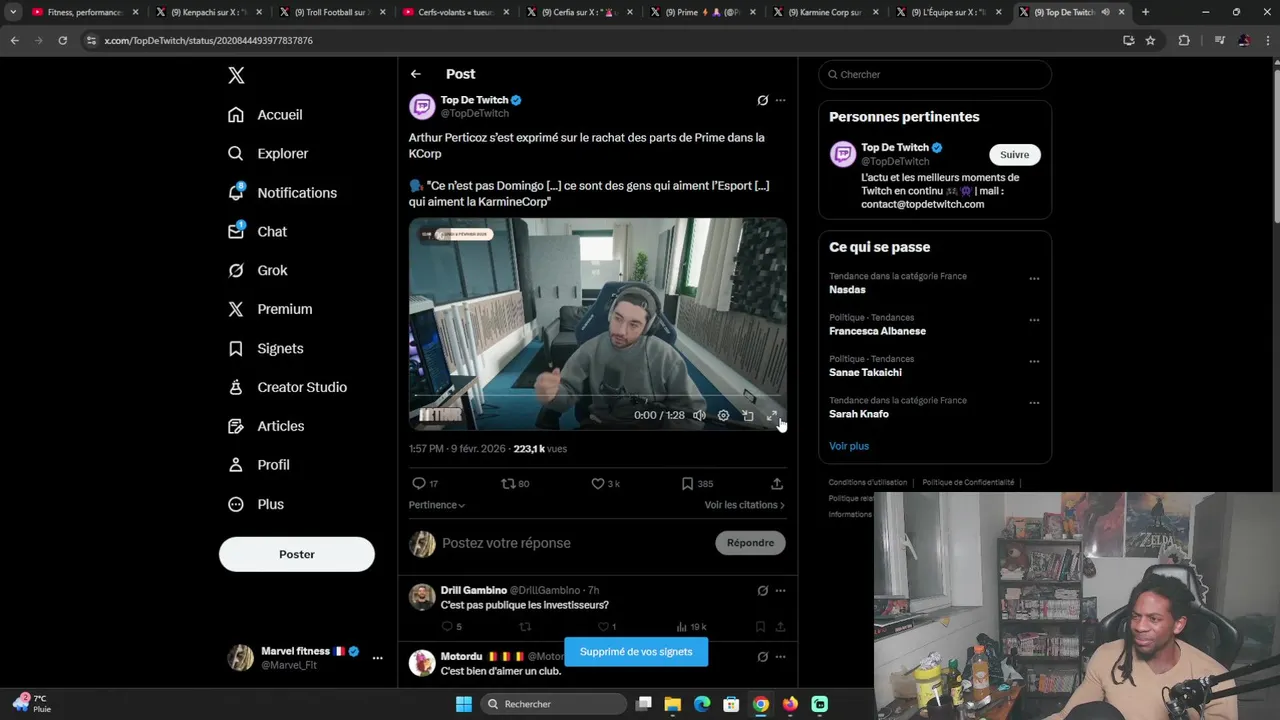This screenshot has height=720, width=1280.
Task: Click Répondre button
Action: coord(750,543)
